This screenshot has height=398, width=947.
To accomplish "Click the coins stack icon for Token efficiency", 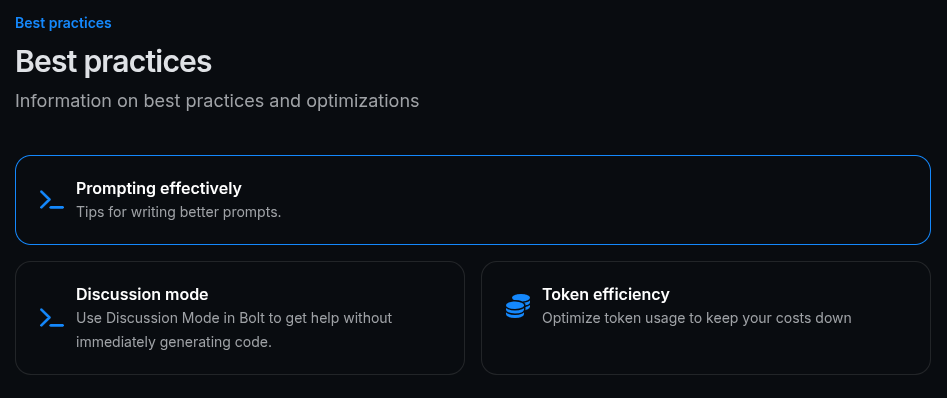I will (518, 306).
